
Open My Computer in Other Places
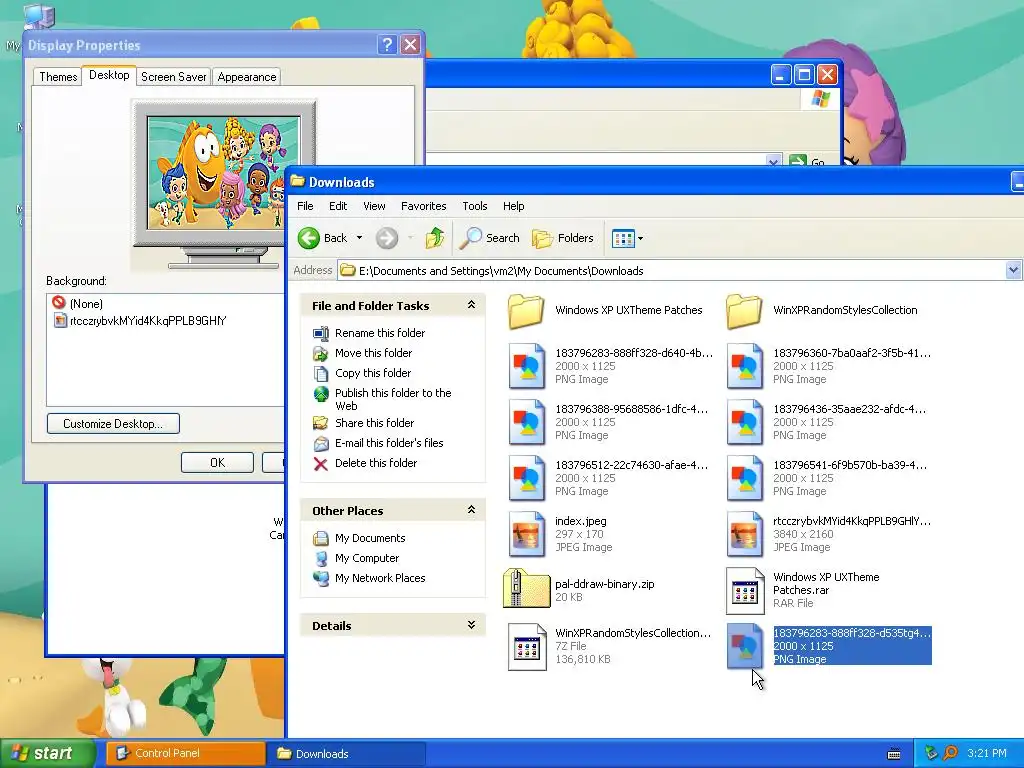[366, 558]
